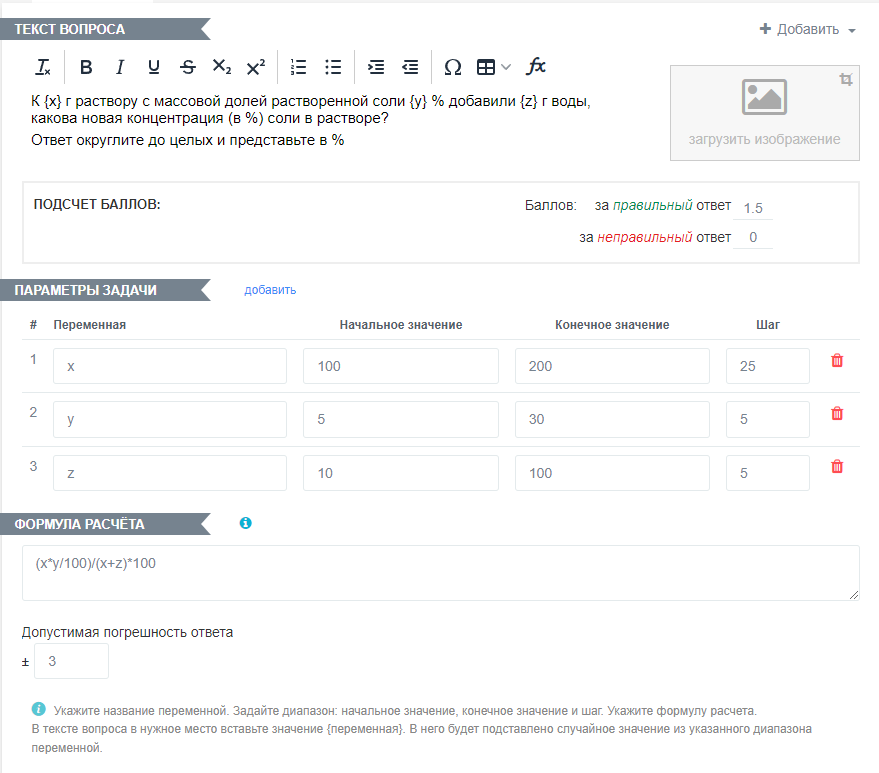Viewport: 879px width, 773px height.
Task: Edit the start value 10 for z
Action: [x=401, y=473]
